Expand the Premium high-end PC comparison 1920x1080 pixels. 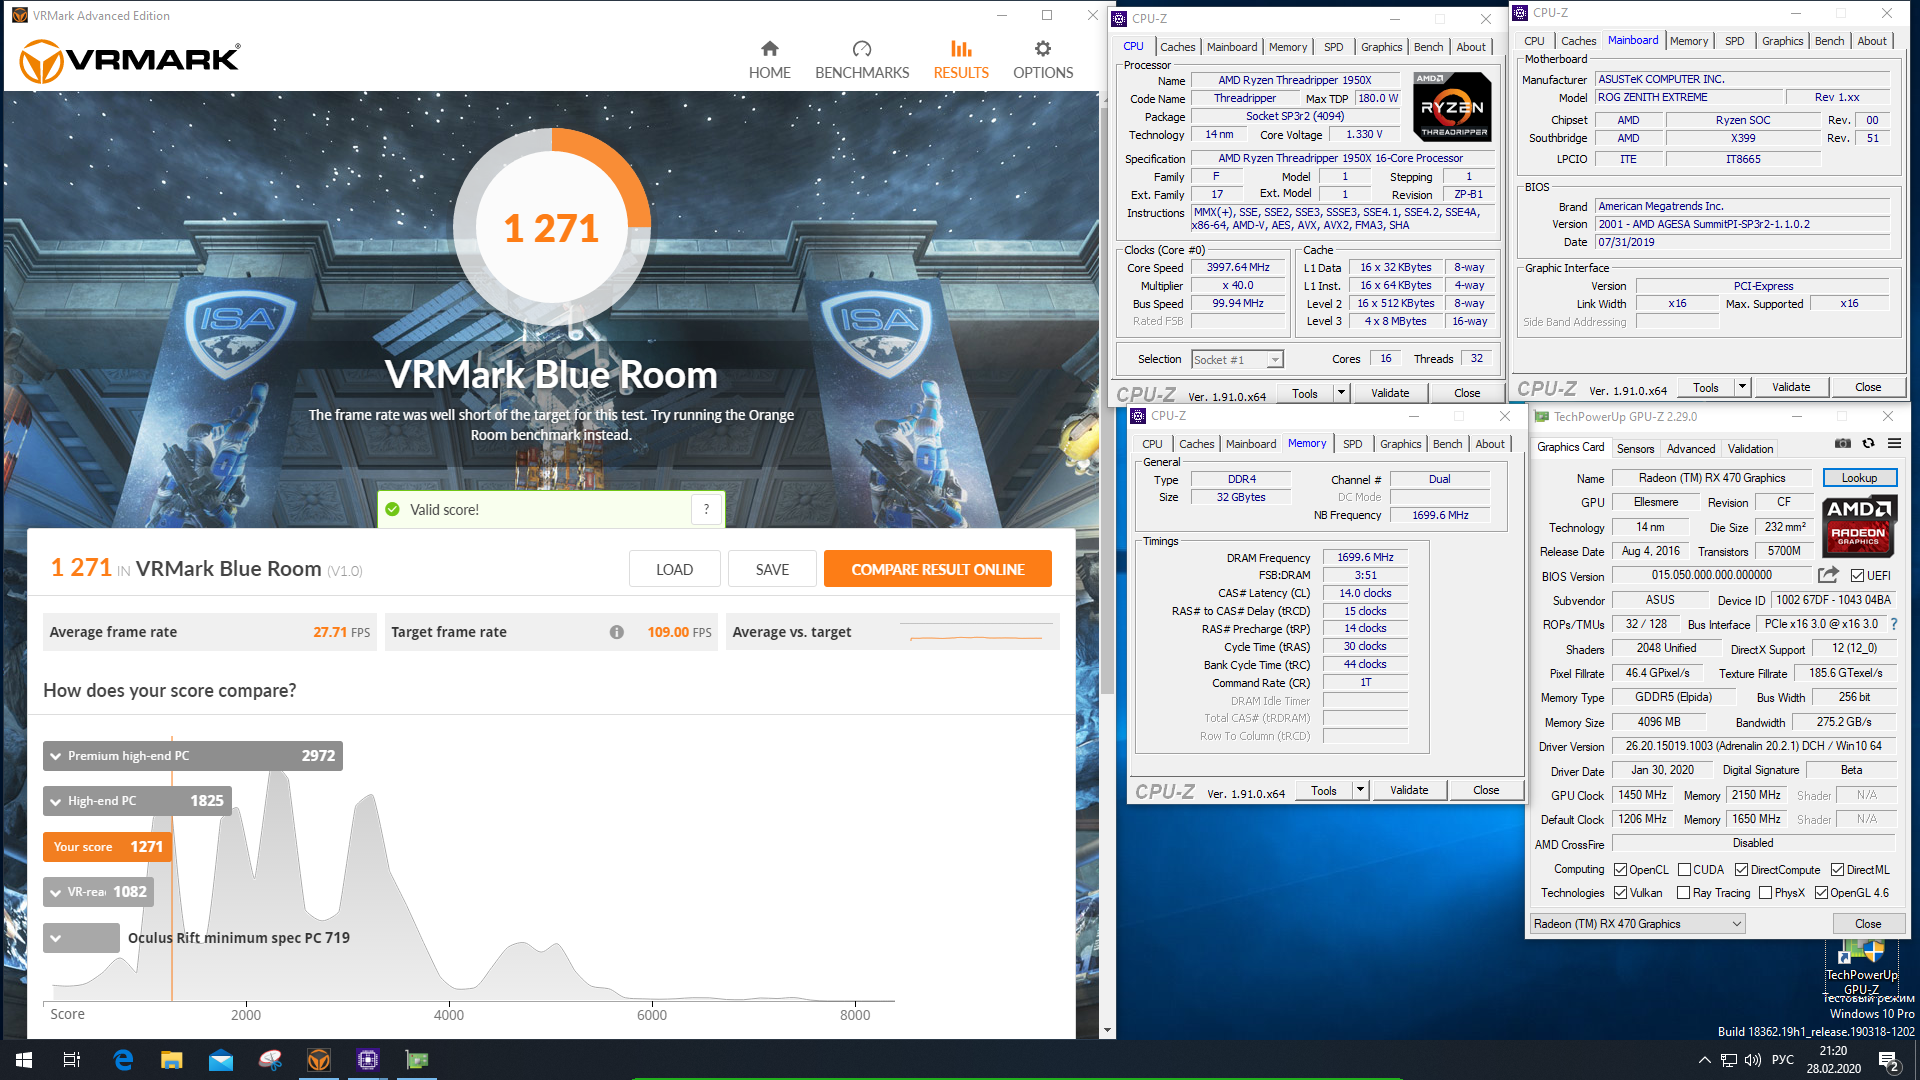coord(56,756)
